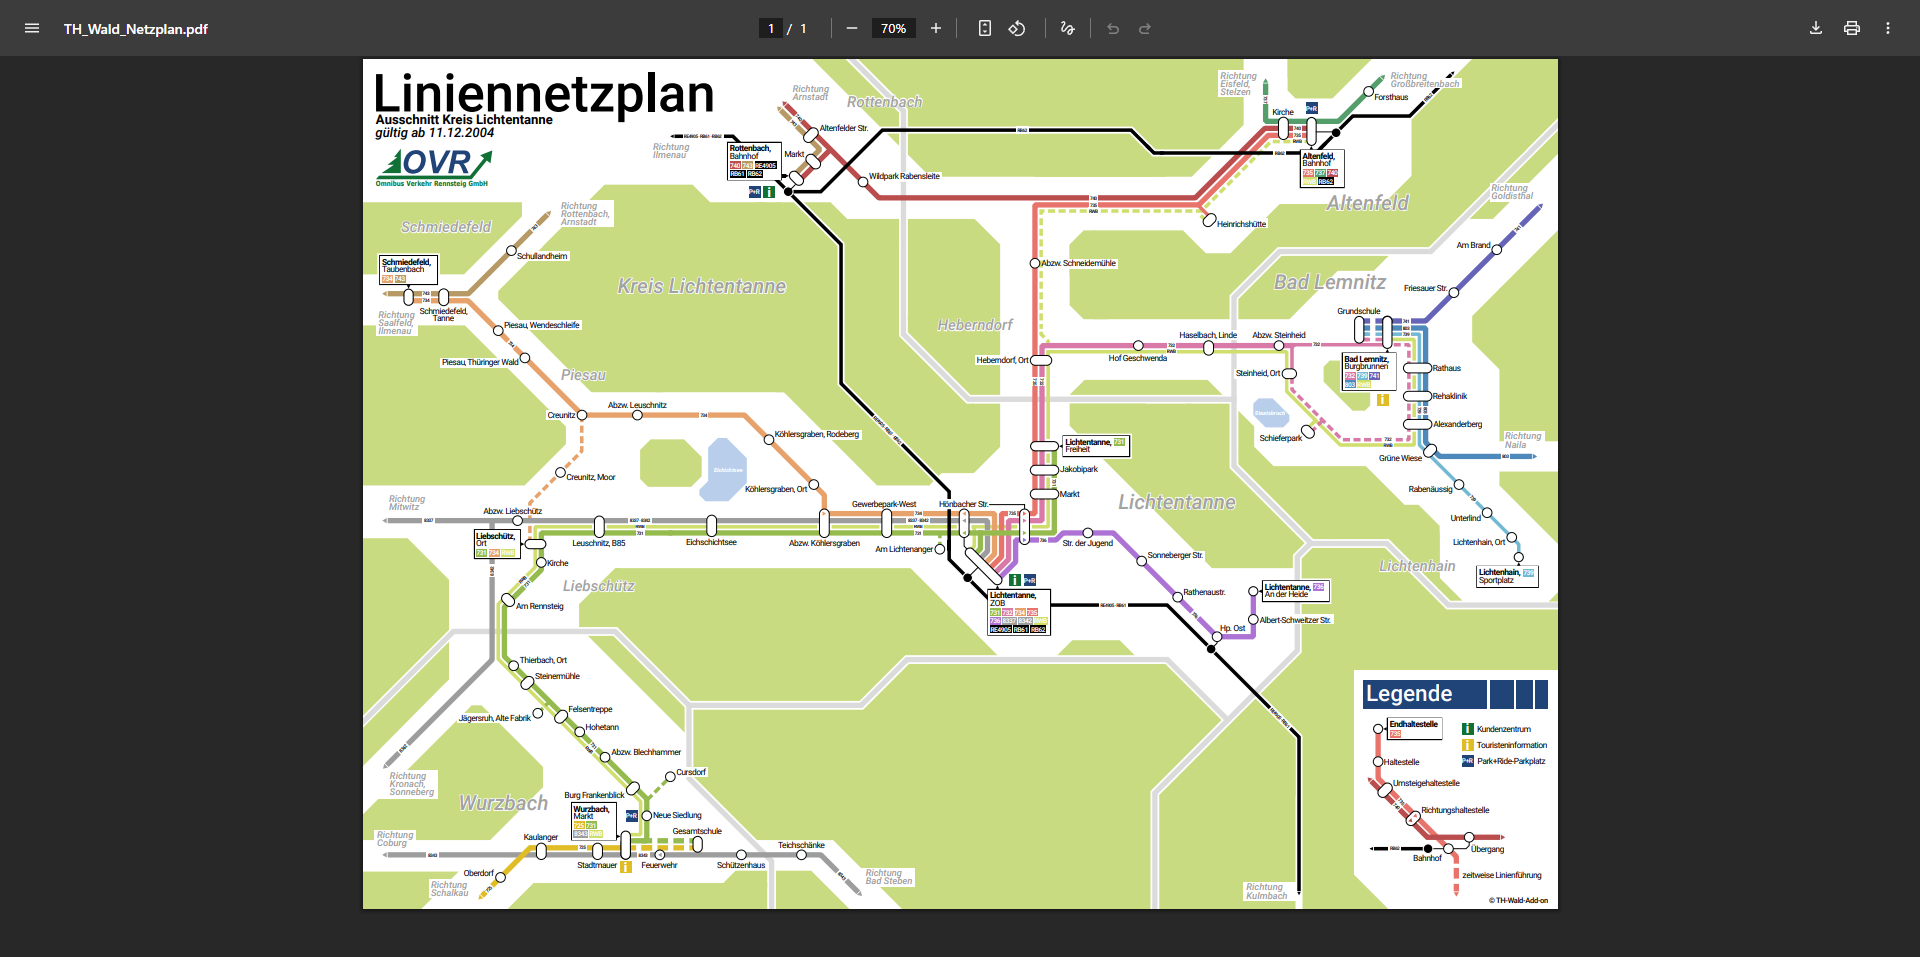This screenshot has height=957, width=1920.
Task: Click the page number input field
Action: pyautogui.click(x=771, y=28)
